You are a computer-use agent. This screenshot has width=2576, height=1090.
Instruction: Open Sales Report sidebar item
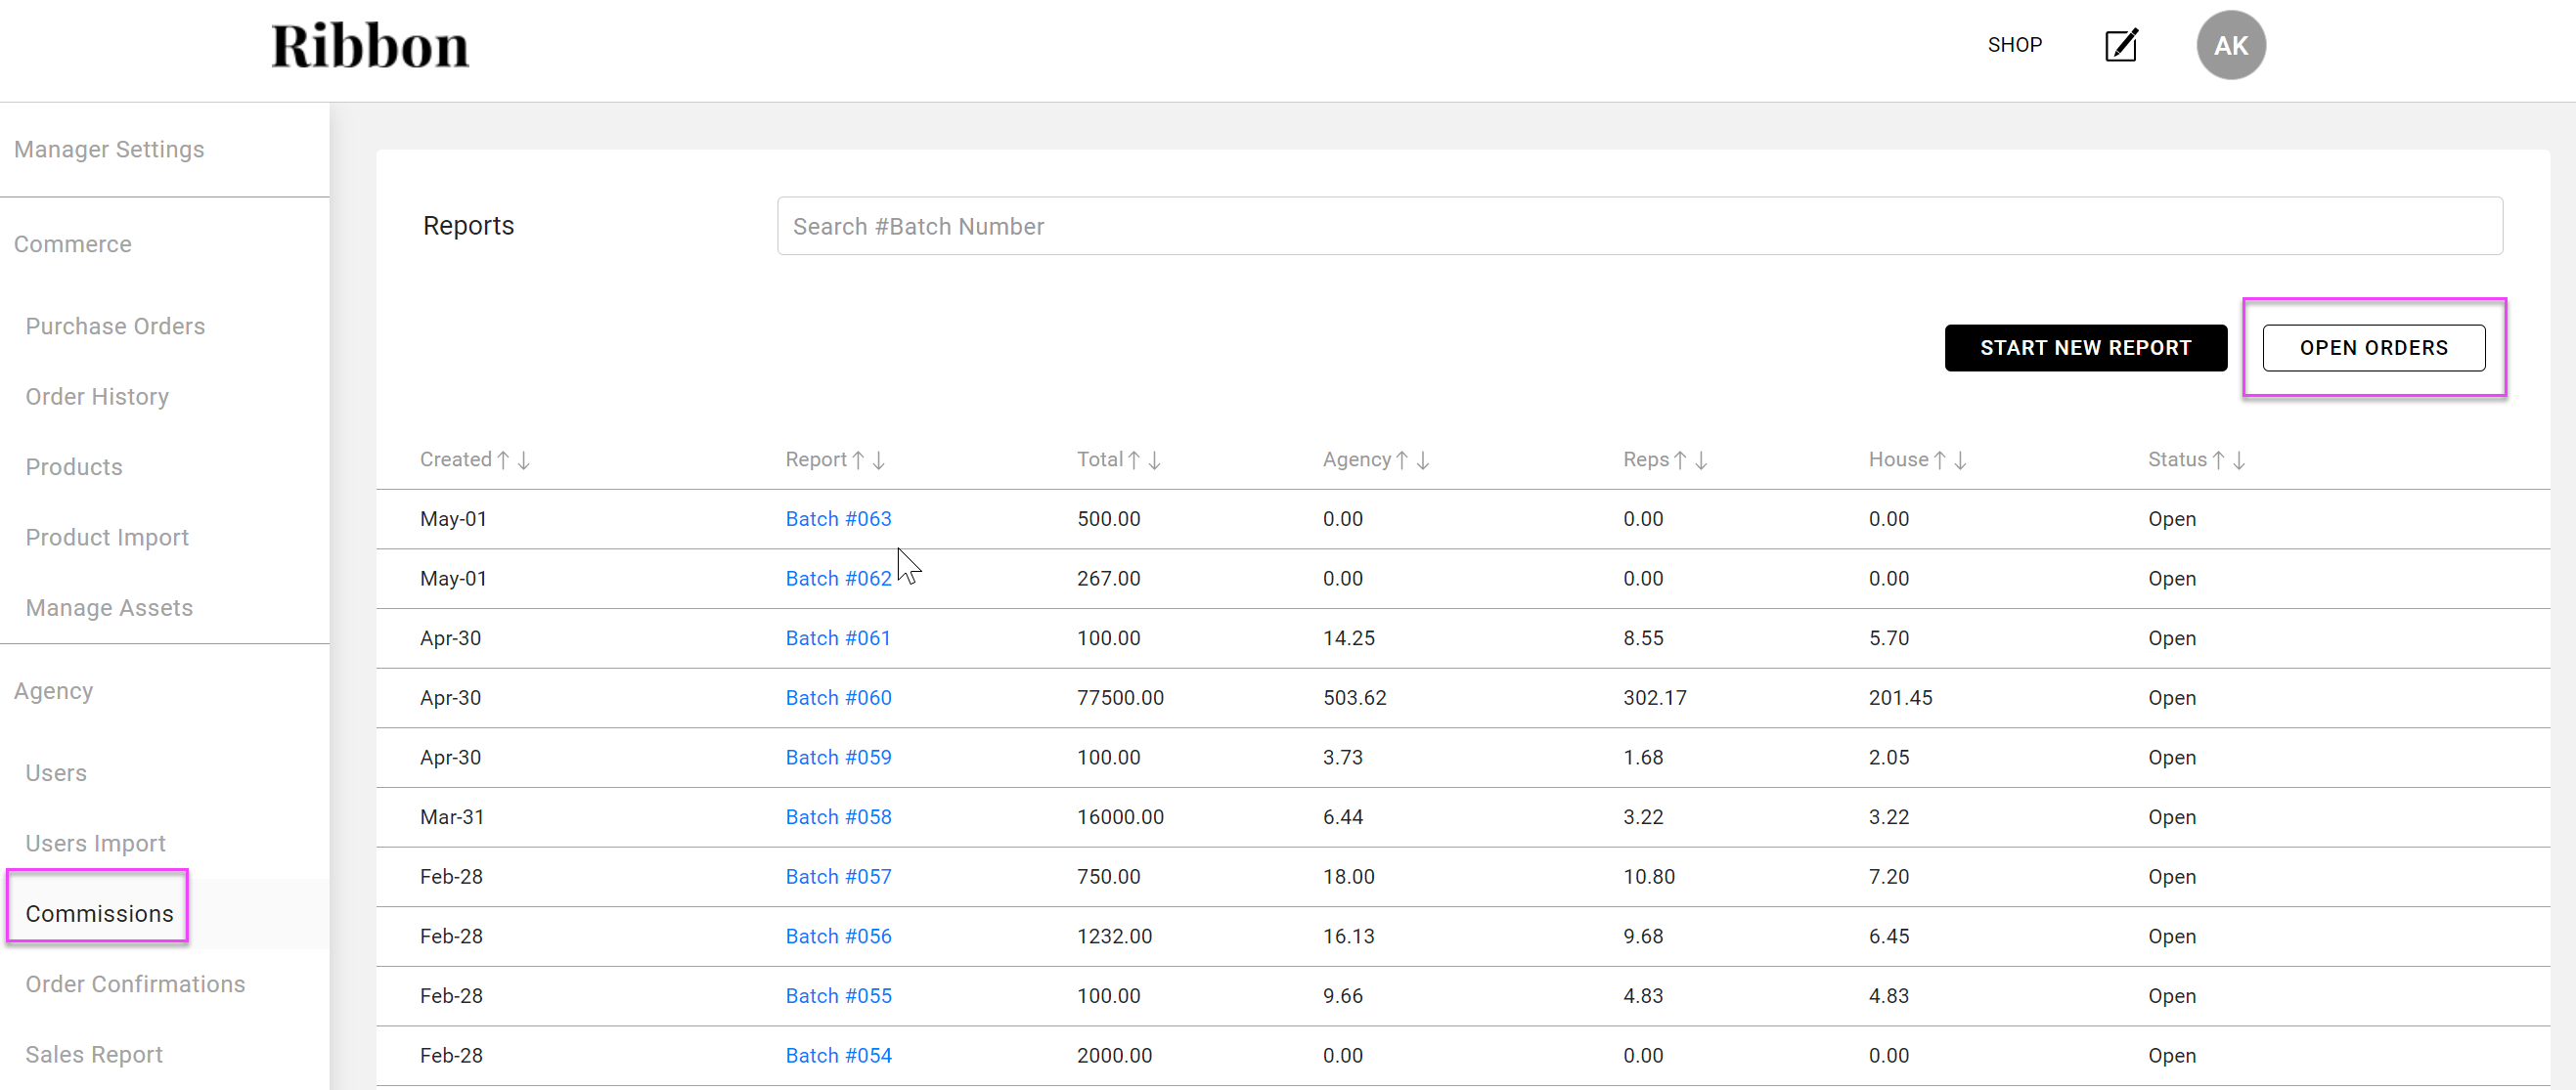pos(94,1054)
